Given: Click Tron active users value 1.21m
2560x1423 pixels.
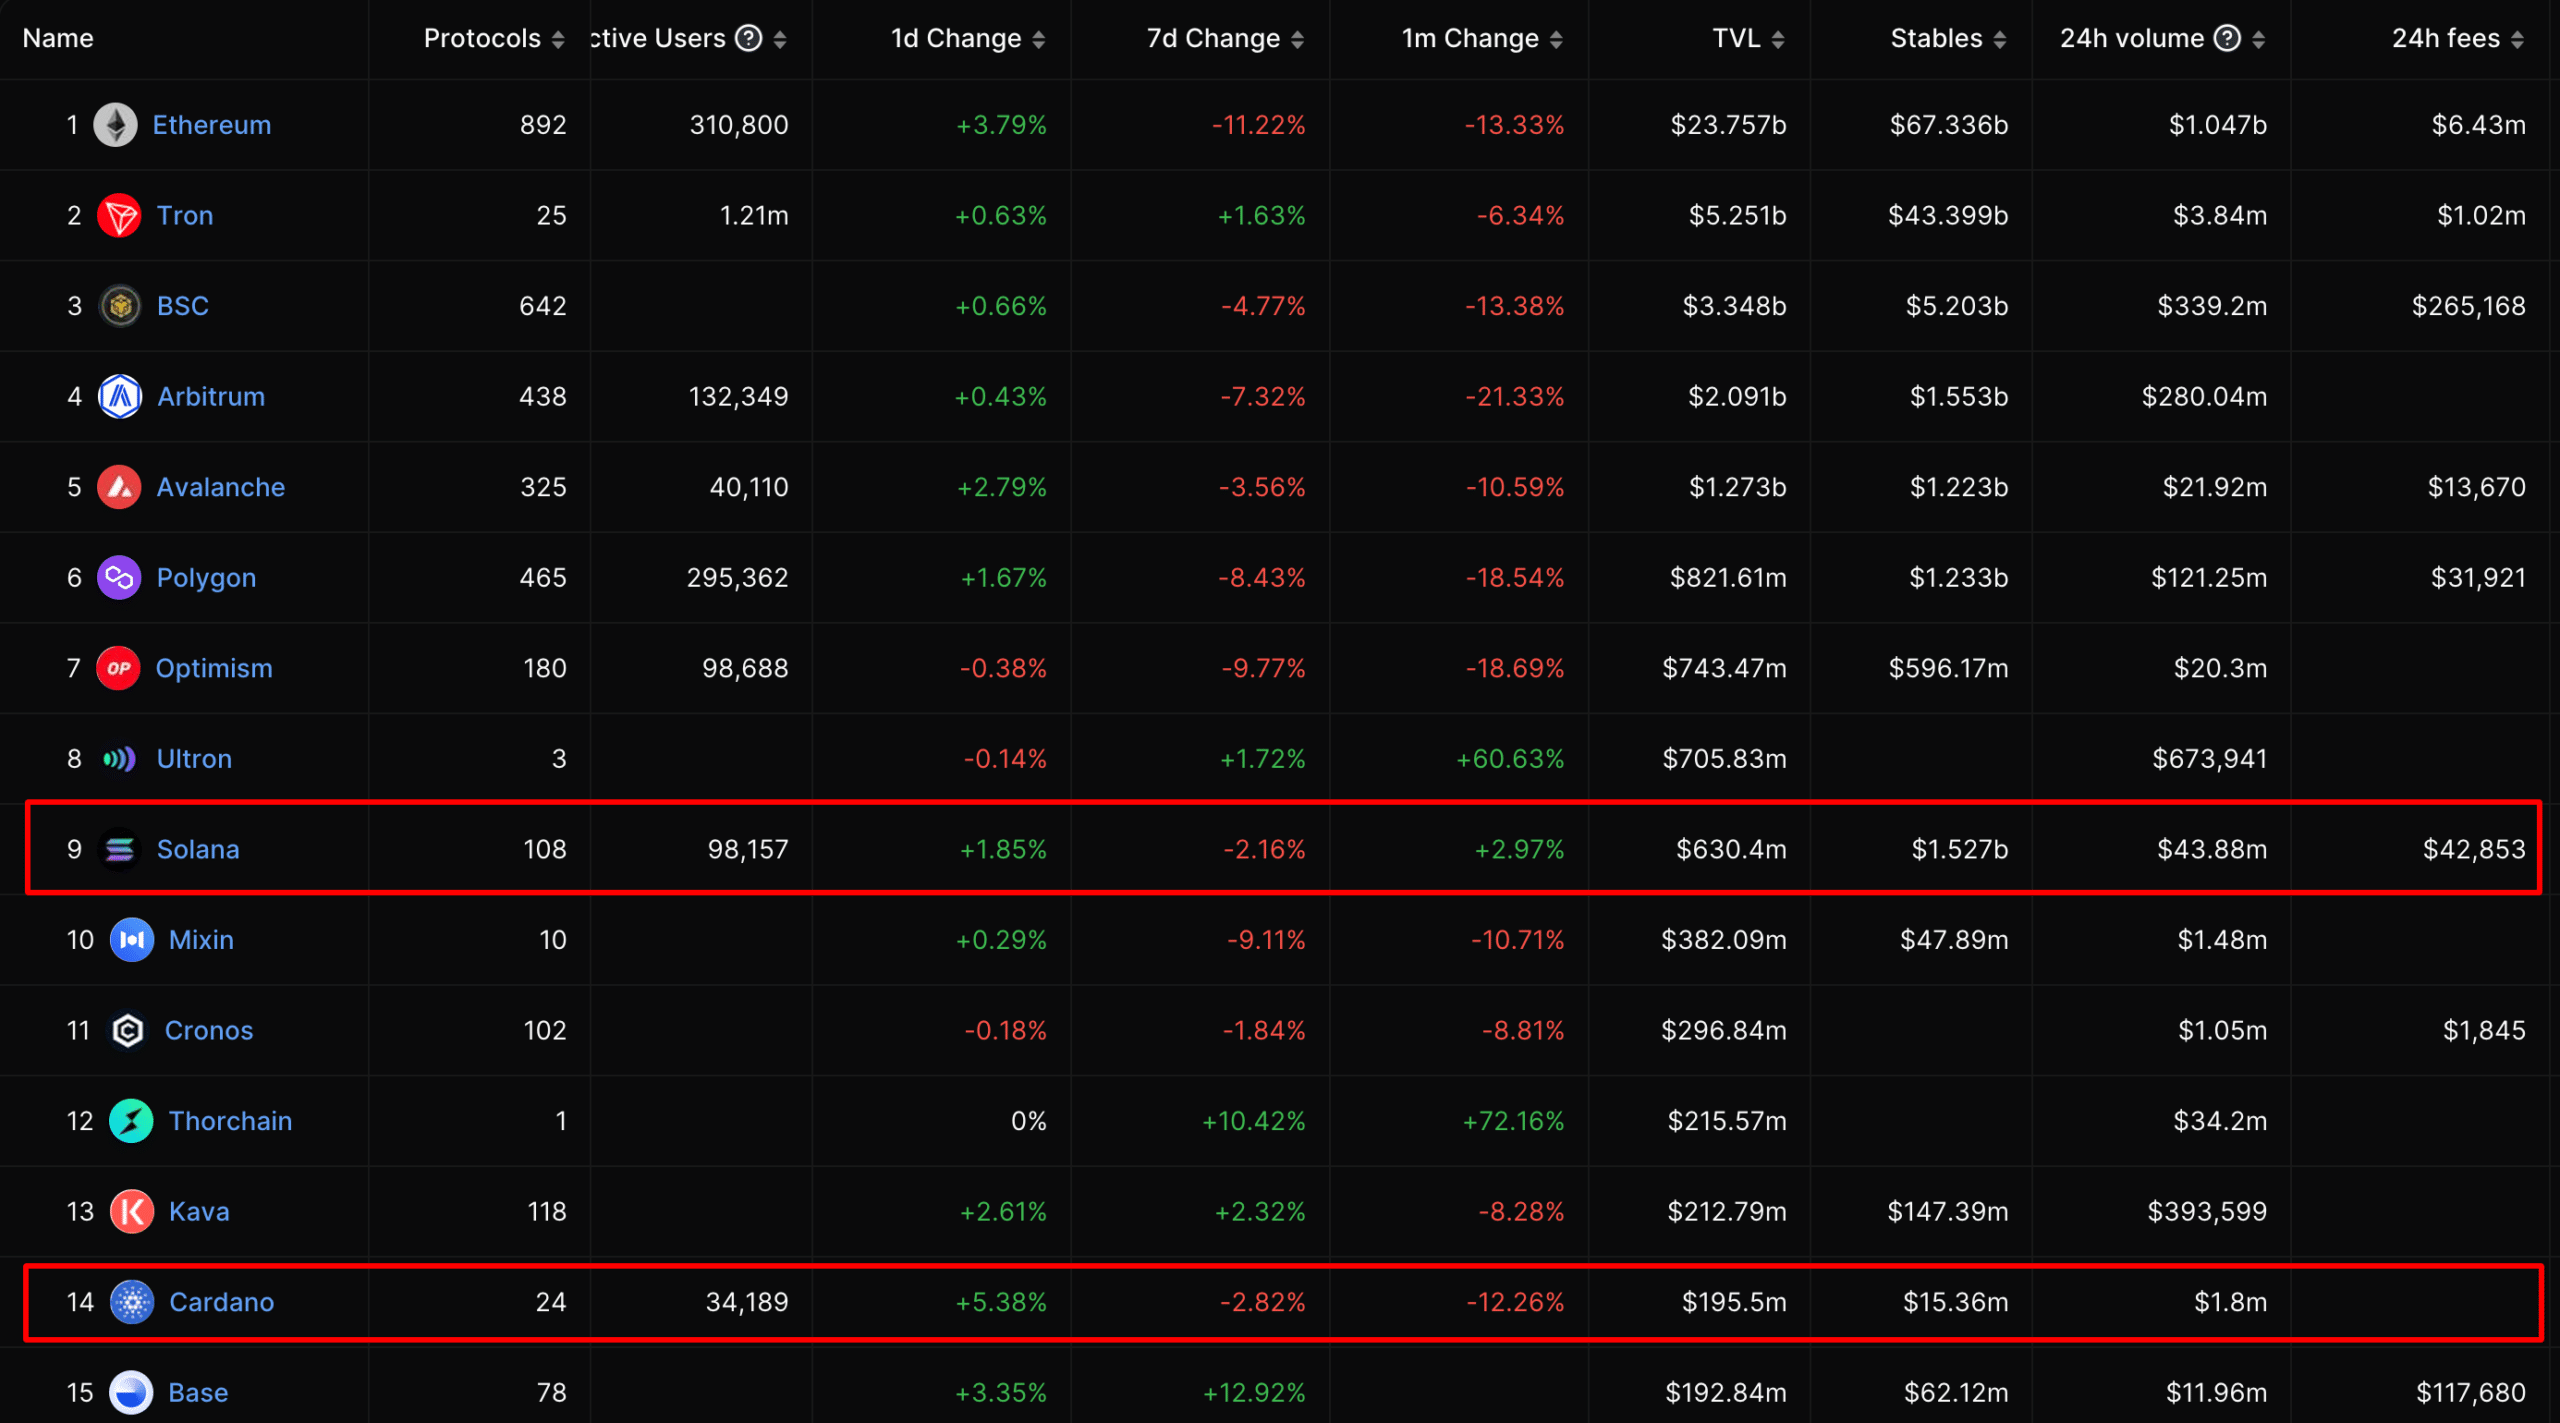Looking at the screenshot, I should (754, 216).
